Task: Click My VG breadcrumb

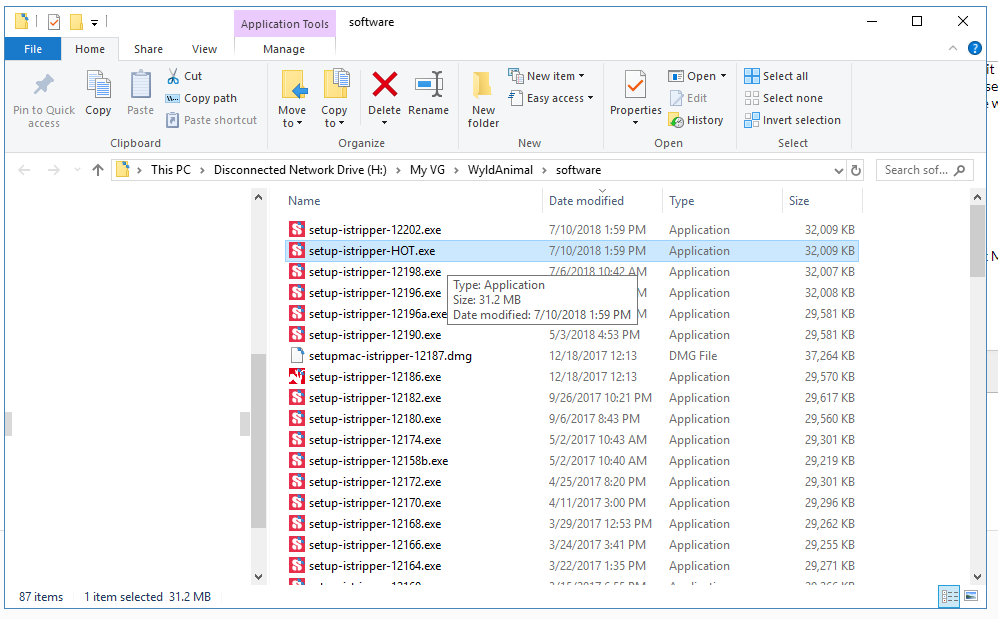Action: [427, 170]
